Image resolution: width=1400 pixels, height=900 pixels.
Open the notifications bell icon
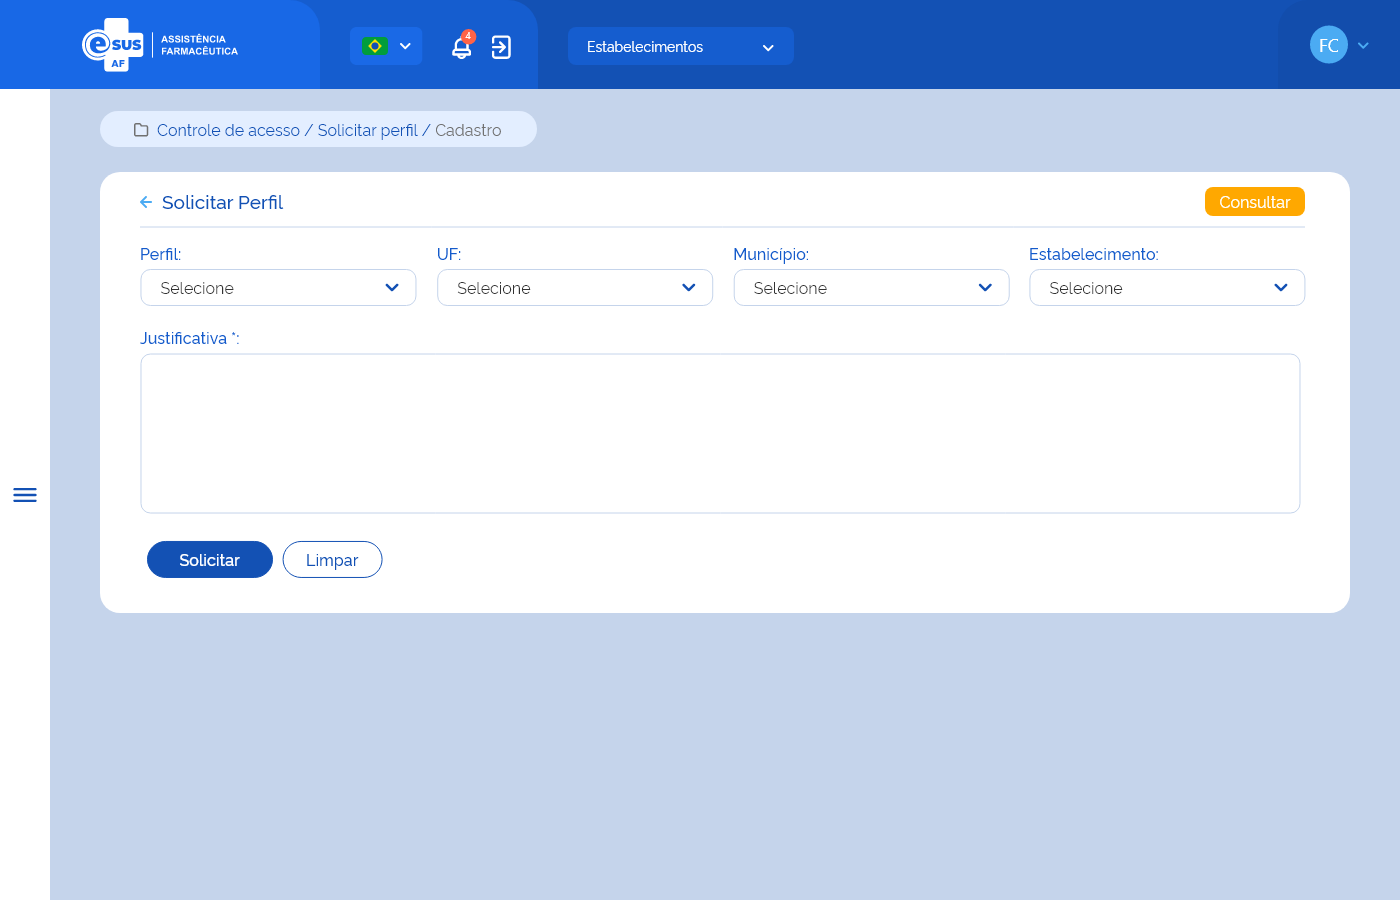click(462, 46)
